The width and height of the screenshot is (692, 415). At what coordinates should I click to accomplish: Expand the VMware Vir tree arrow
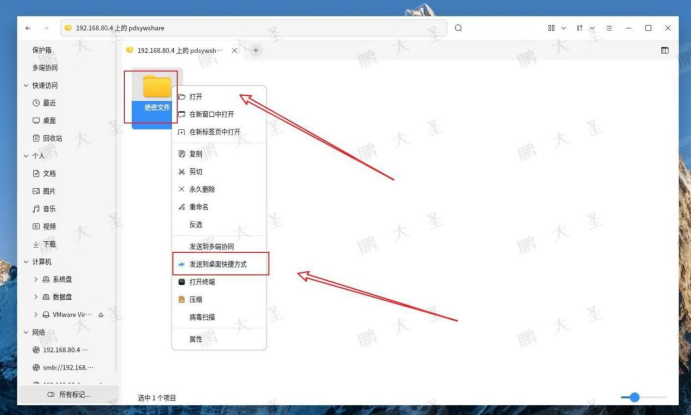(x=36, y=314)
